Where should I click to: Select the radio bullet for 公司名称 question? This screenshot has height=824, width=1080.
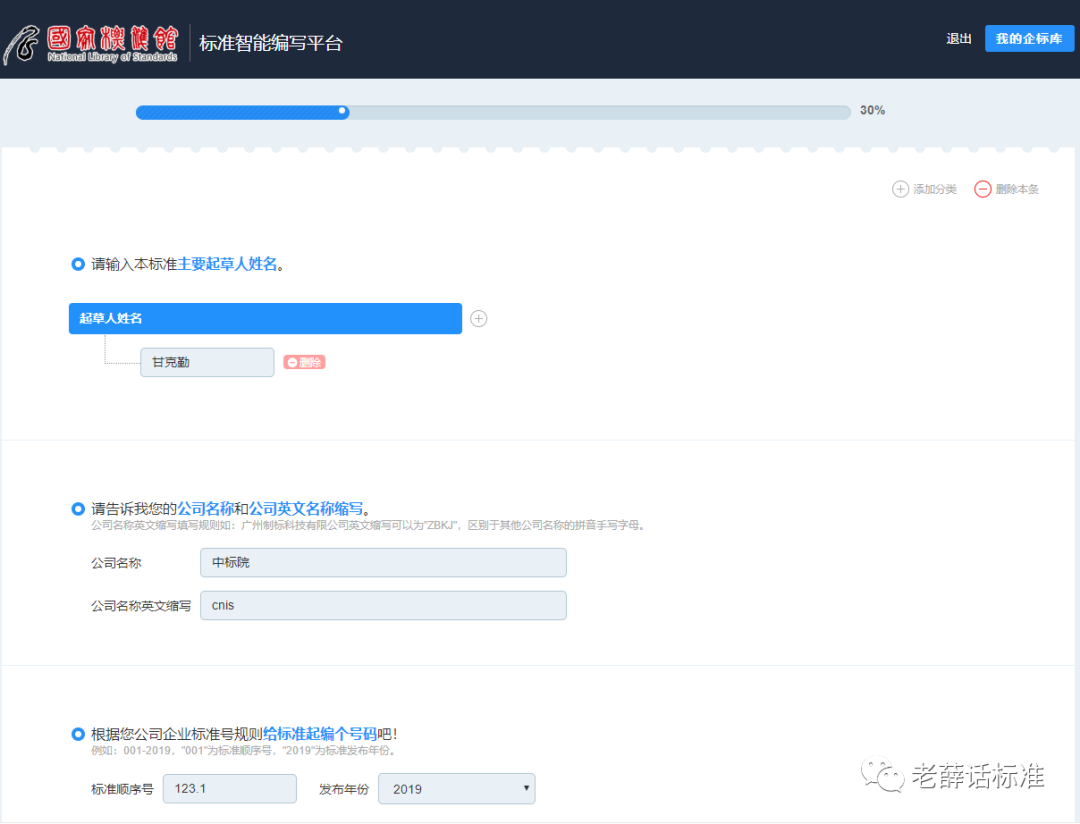(x=78, y=509)
